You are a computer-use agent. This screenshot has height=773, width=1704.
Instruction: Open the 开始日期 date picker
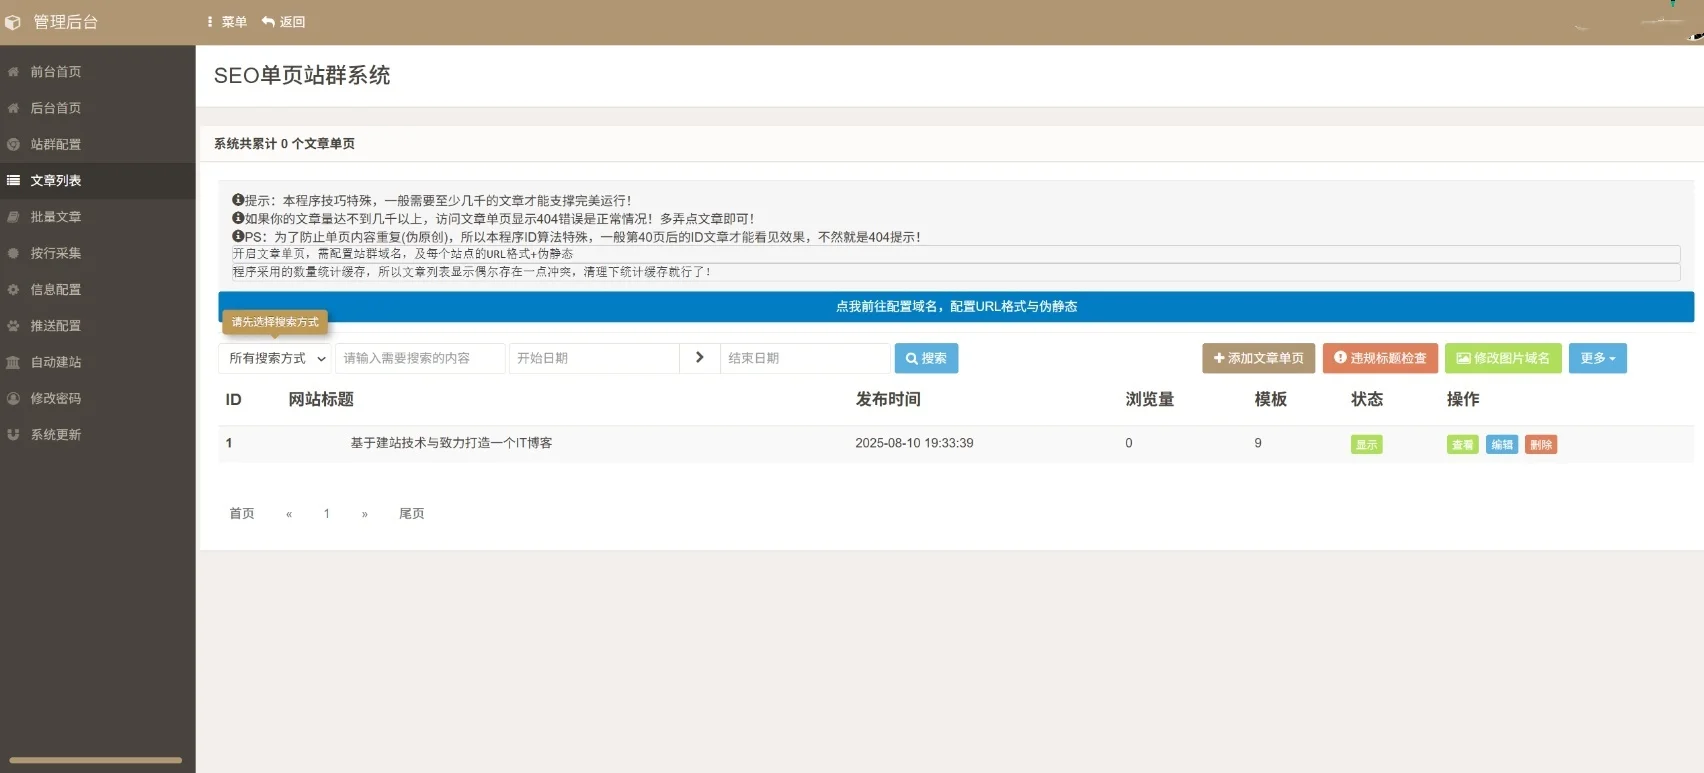coord(593,358)
